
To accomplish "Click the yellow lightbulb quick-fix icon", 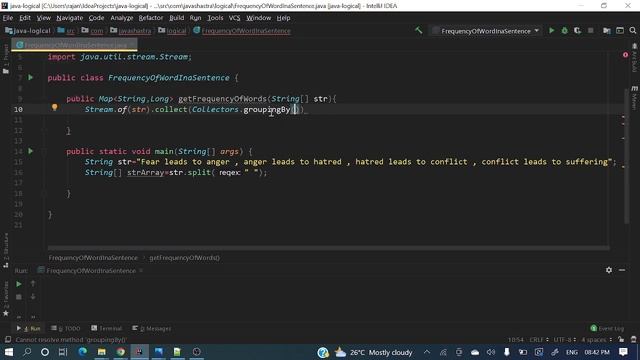I will coord(54,107).
